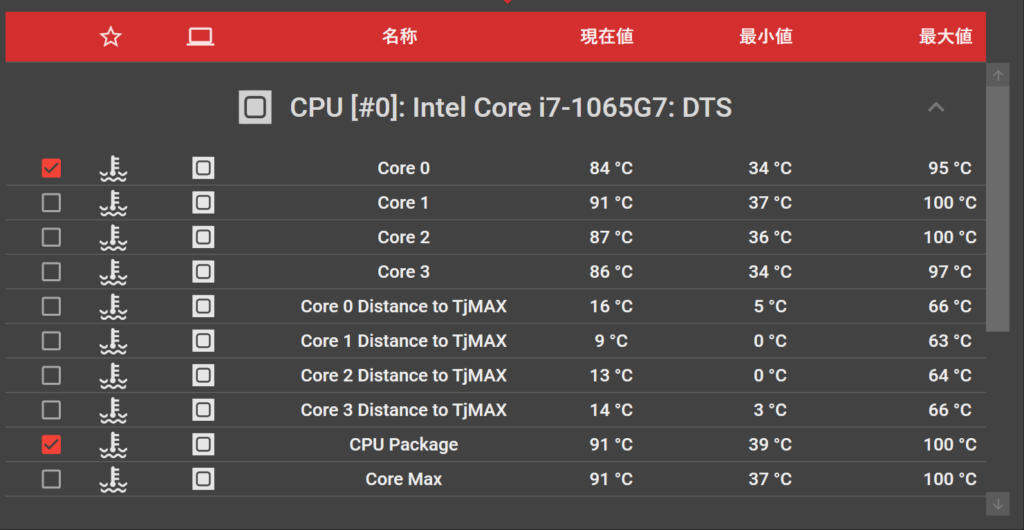Viewport: 1024px width, 530px height.
Task: Click the 現在値 column header
Action: 607,37
